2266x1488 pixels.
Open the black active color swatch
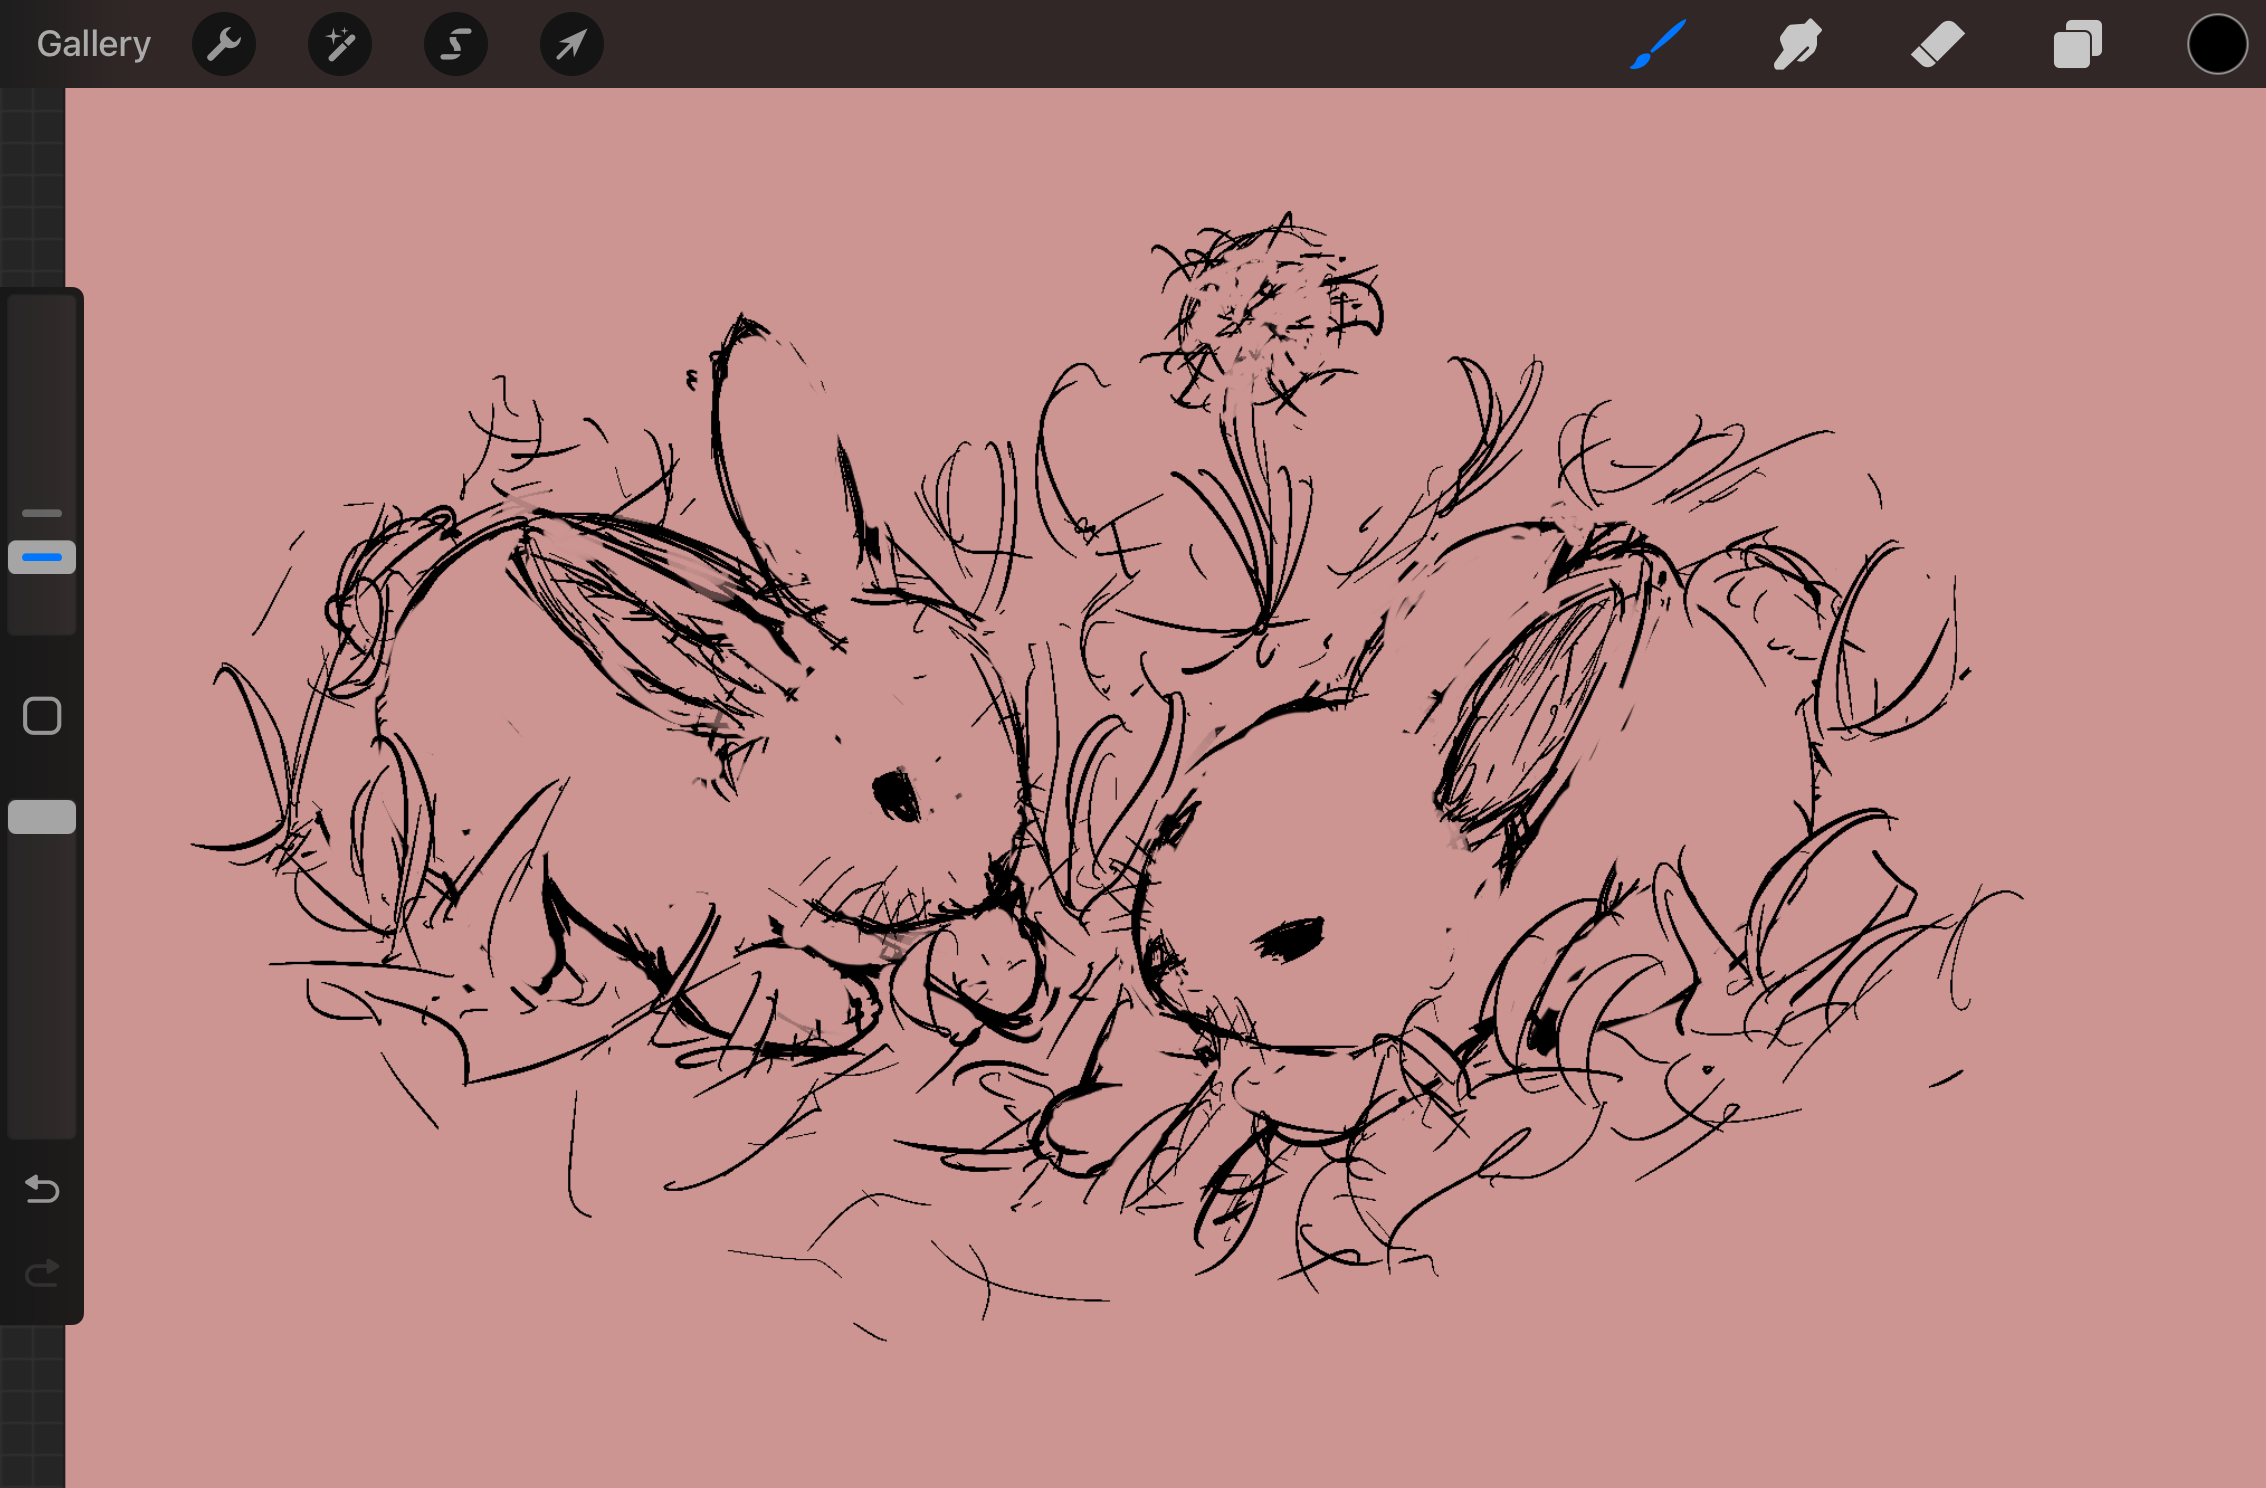pyautogui.click(x=2217, y=44)
